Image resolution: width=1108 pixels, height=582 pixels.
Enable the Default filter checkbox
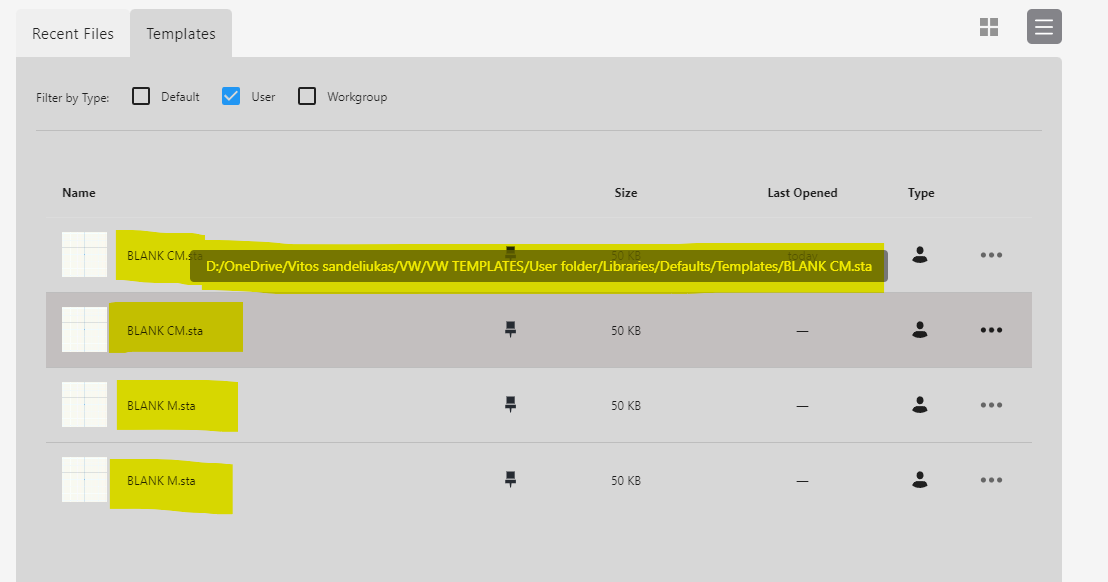point(142,97)
